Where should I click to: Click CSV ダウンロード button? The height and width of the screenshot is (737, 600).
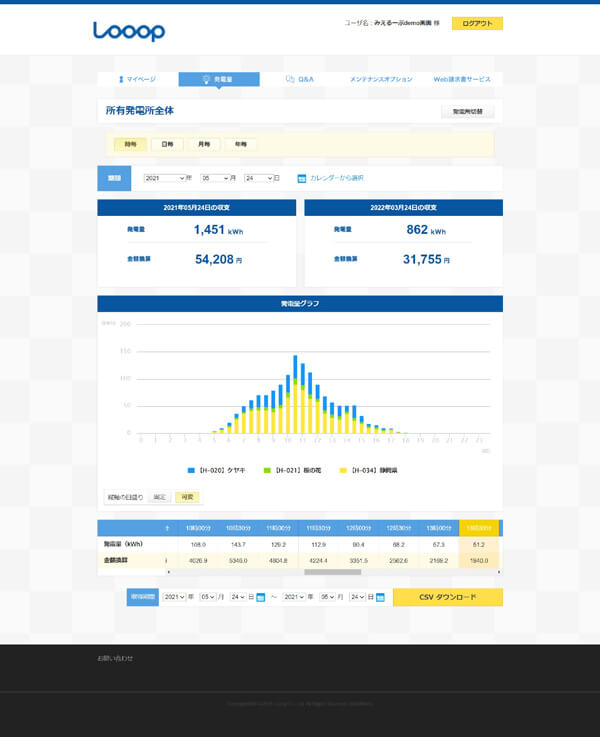448,597
